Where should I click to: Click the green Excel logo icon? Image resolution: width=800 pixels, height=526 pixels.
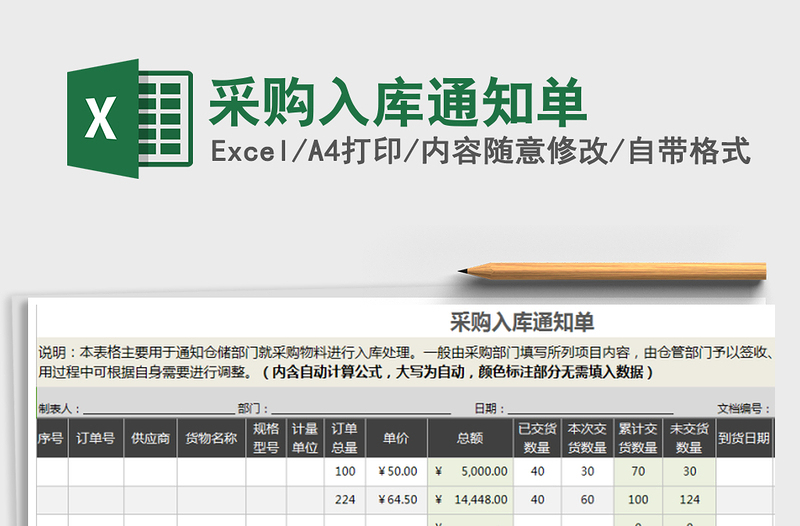pyautogui.click(x=130, y=118)
